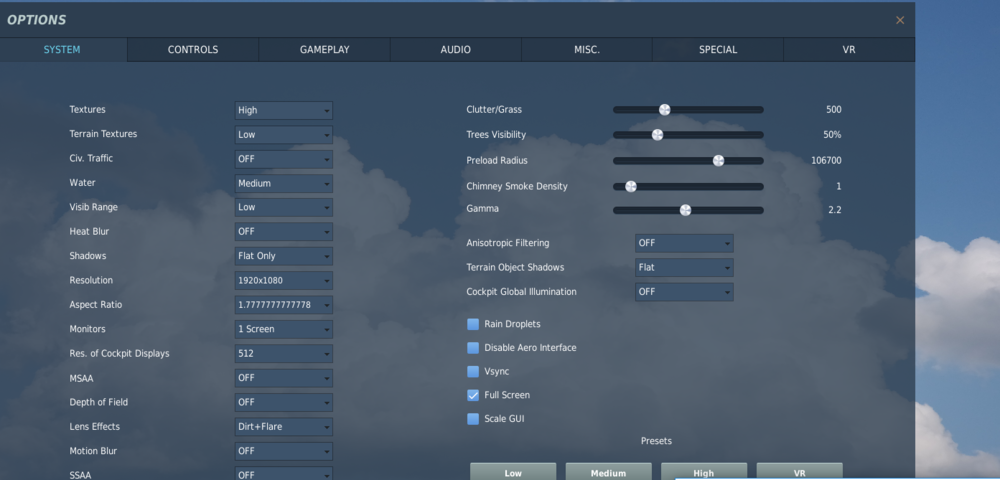The image size is (1000, 480).
Task: Uncheck the Full Screen checkbox
Action: pyautogui.click(x=473, y=395)
